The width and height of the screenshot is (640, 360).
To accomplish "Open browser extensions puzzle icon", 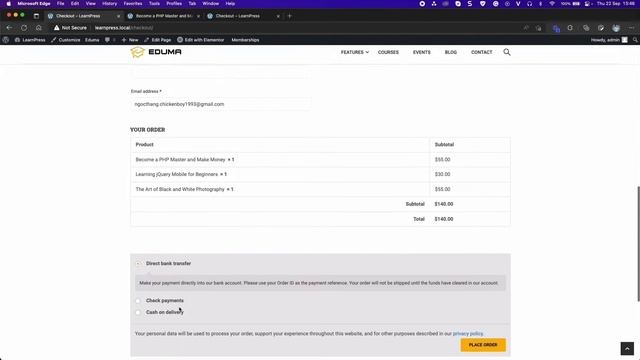I will (570, 28).
